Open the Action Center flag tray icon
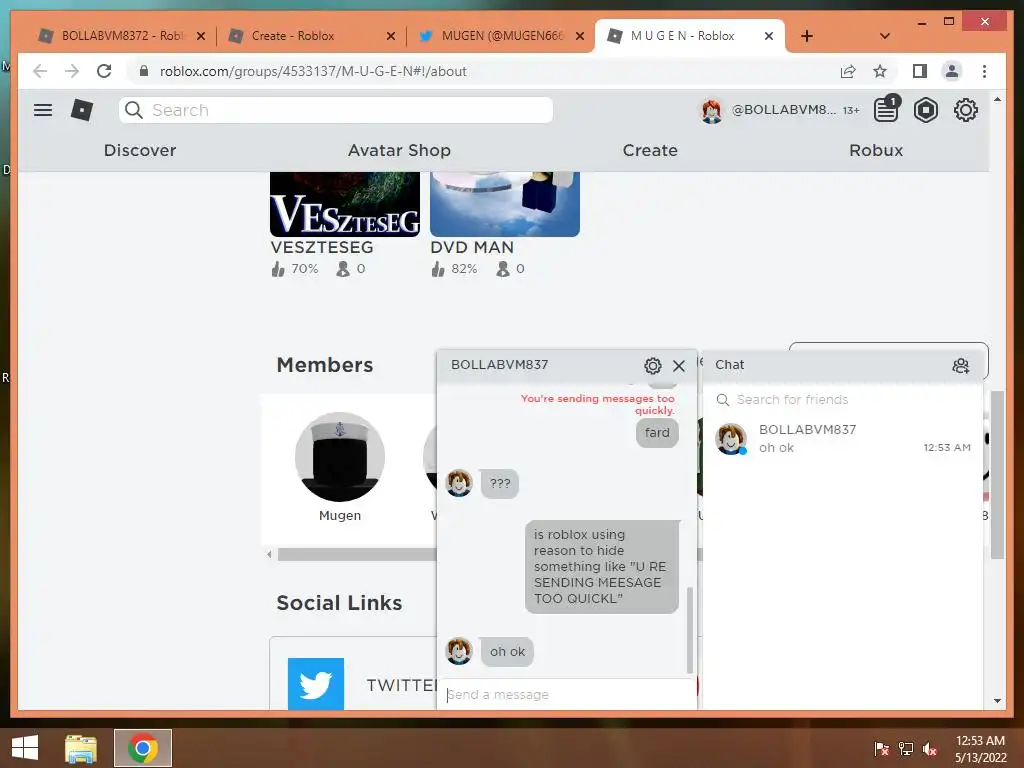1024x768 pixels. (x=882, y=749)
